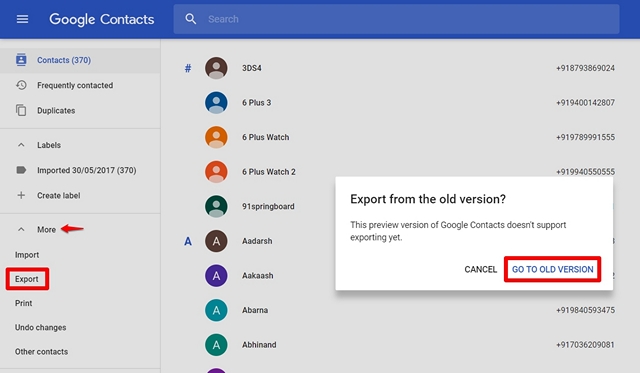The image size is (640, 373).
Task: Select contact name Aakaash
Action: point(258,276)
